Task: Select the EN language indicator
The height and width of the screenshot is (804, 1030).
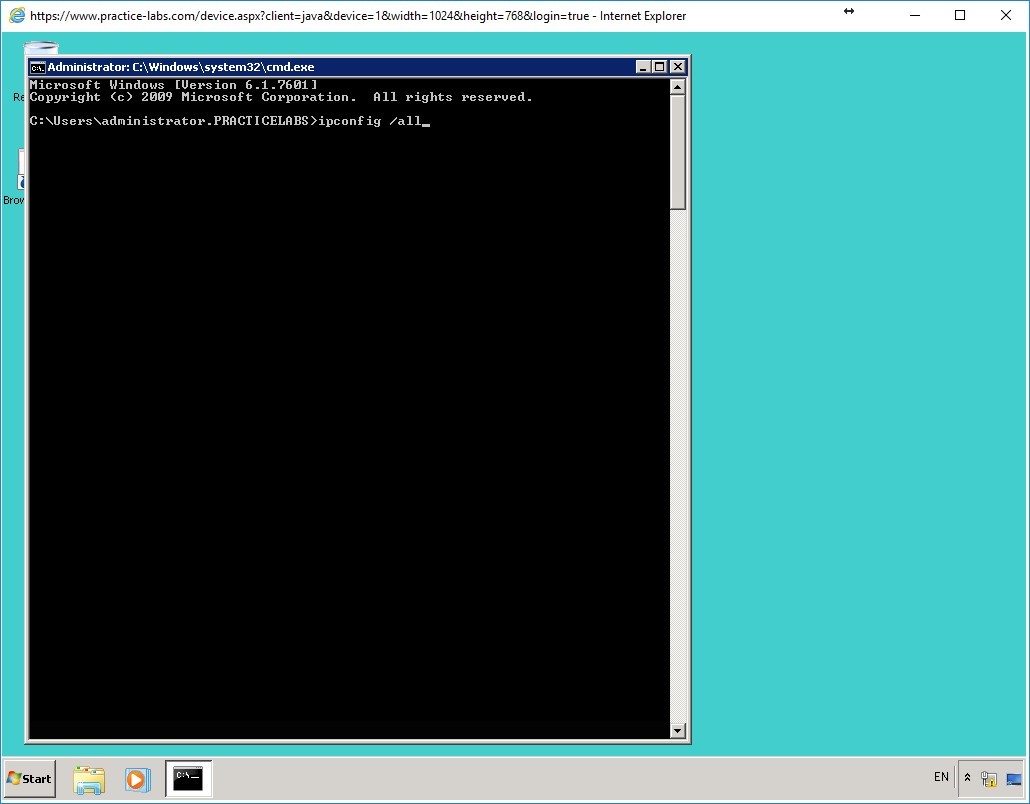Action: click(x=941, y=777)
